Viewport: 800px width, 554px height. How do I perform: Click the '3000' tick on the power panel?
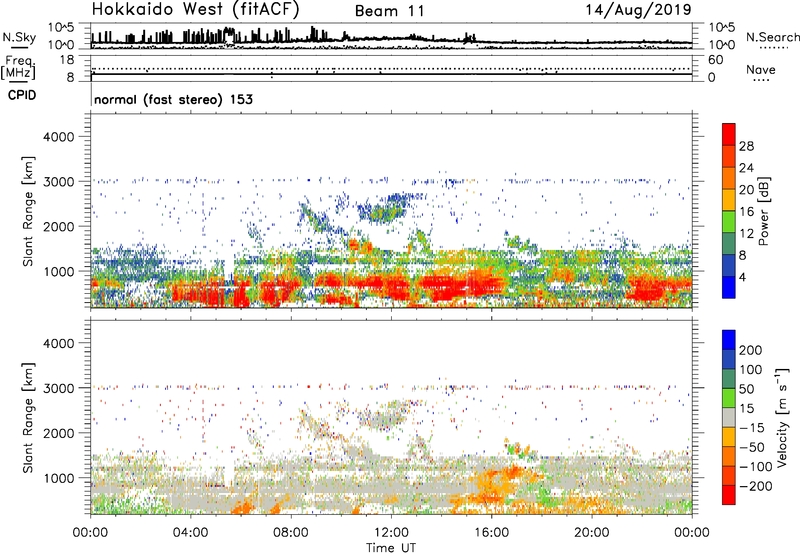(x=59, y=182)
